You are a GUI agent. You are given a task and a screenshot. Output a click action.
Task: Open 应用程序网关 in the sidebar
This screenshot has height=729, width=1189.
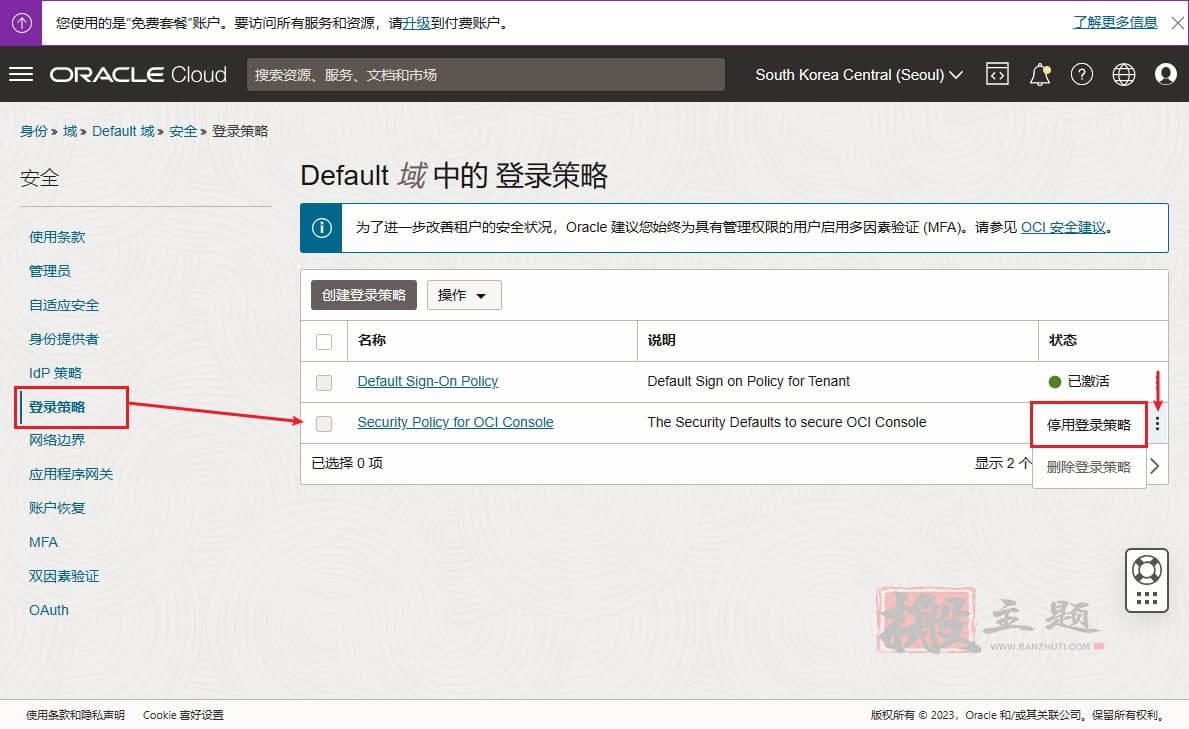click(71, 474)
